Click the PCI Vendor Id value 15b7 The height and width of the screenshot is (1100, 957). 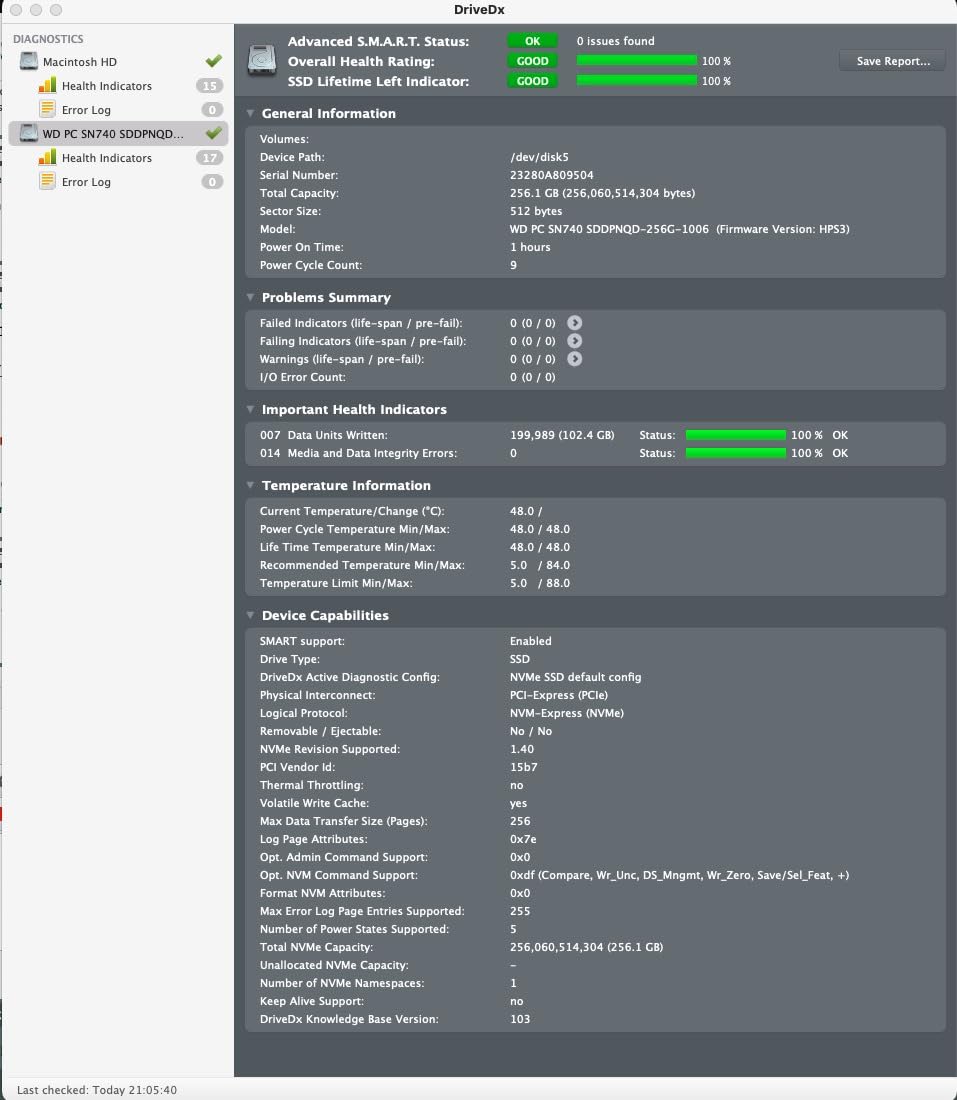523,767
